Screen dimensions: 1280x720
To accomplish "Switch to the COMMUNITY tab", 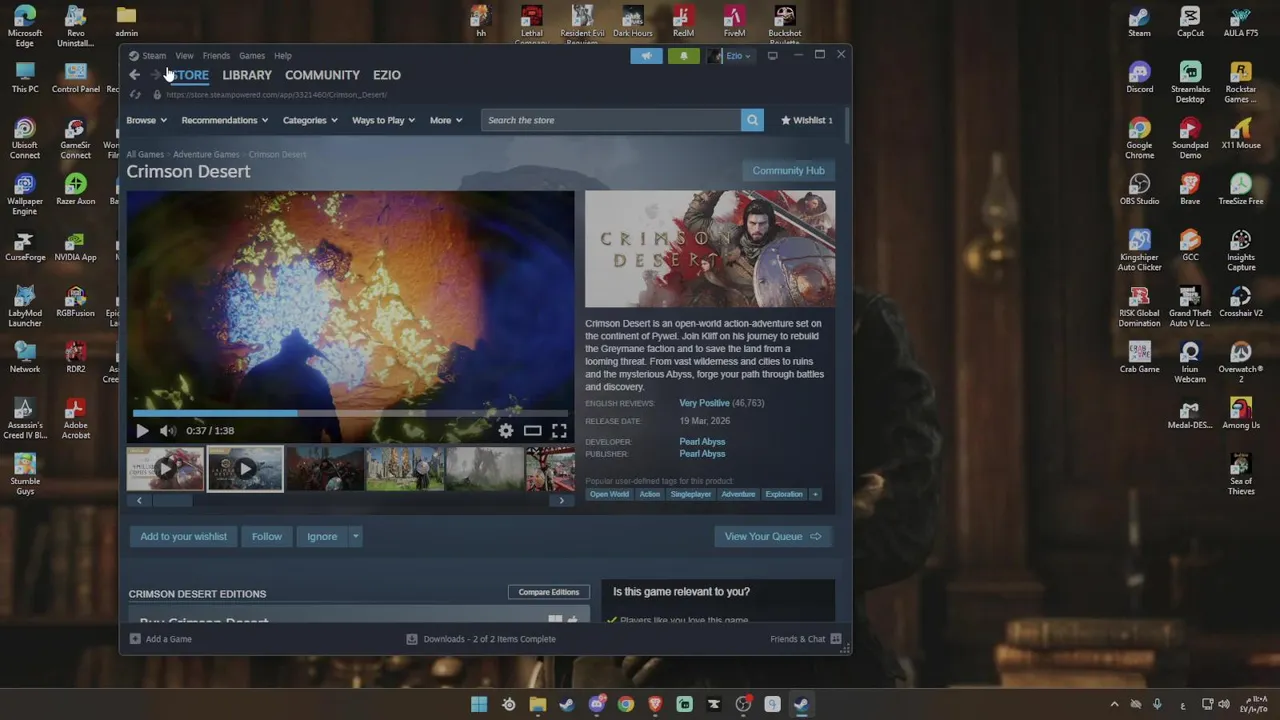I will point(322,75).
